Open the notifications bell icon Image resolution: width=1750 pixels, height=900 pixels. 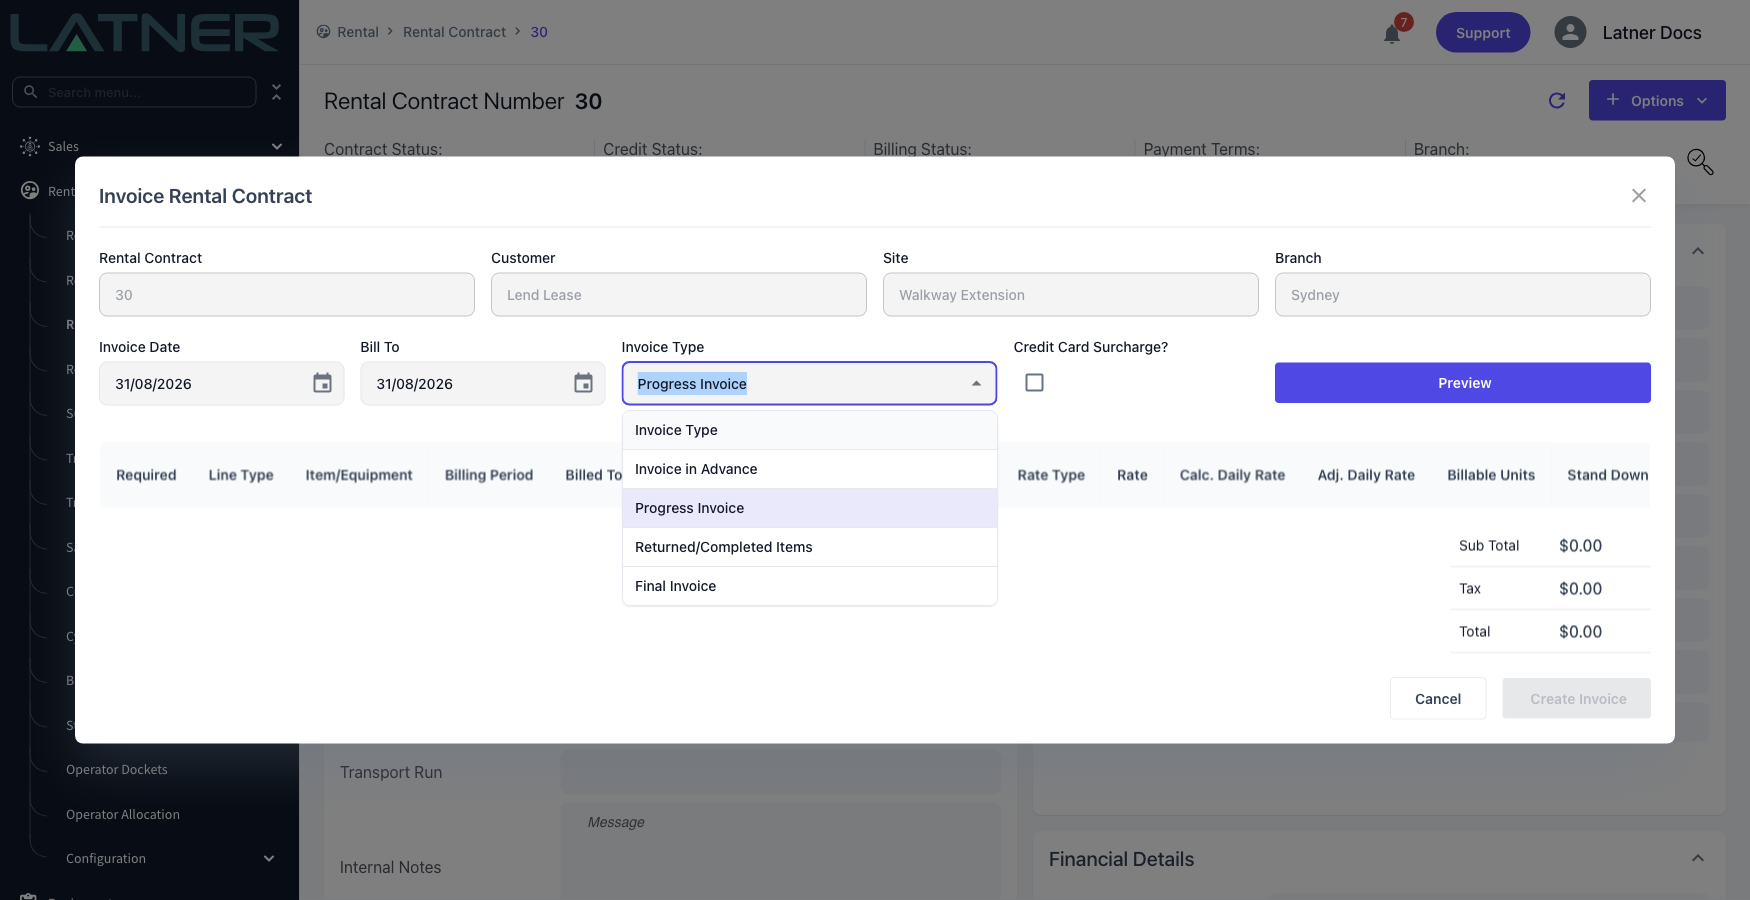[1392, 34]
